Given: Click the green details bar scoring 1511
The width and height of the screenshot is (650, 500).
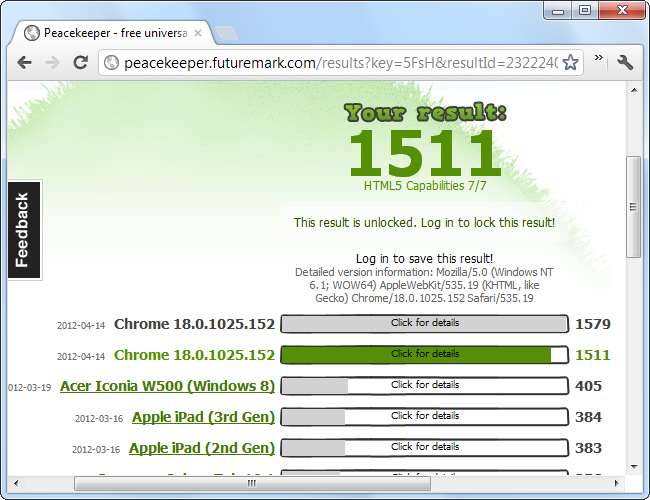Looking at the screenshot, I should (424, 354).
